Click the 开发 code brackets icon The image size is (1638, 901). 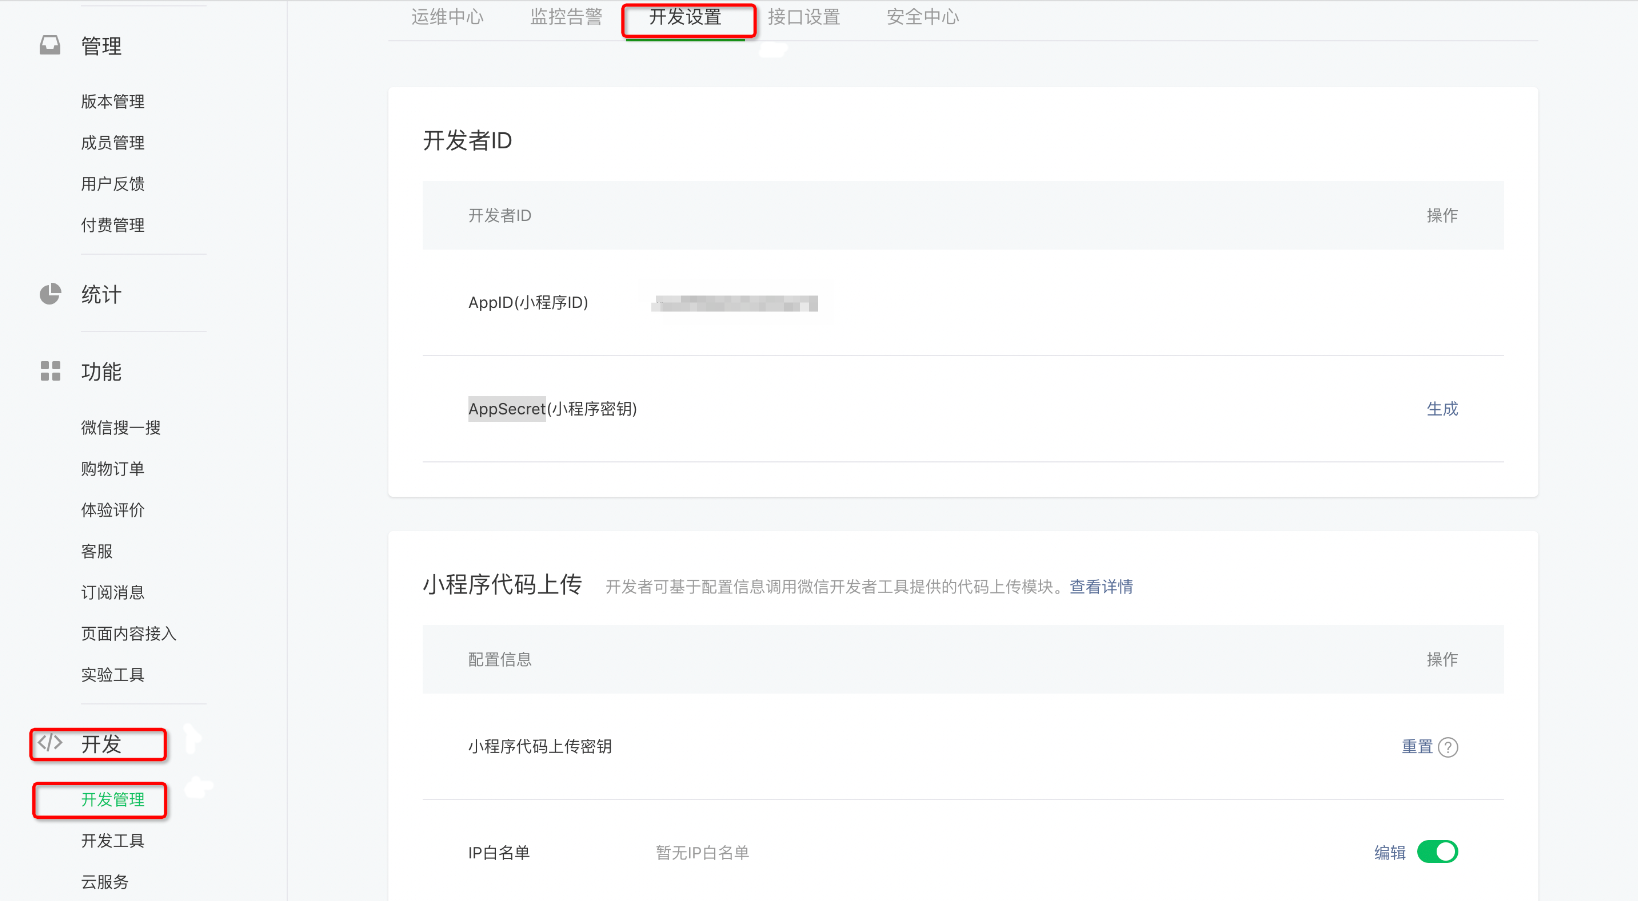50,742
